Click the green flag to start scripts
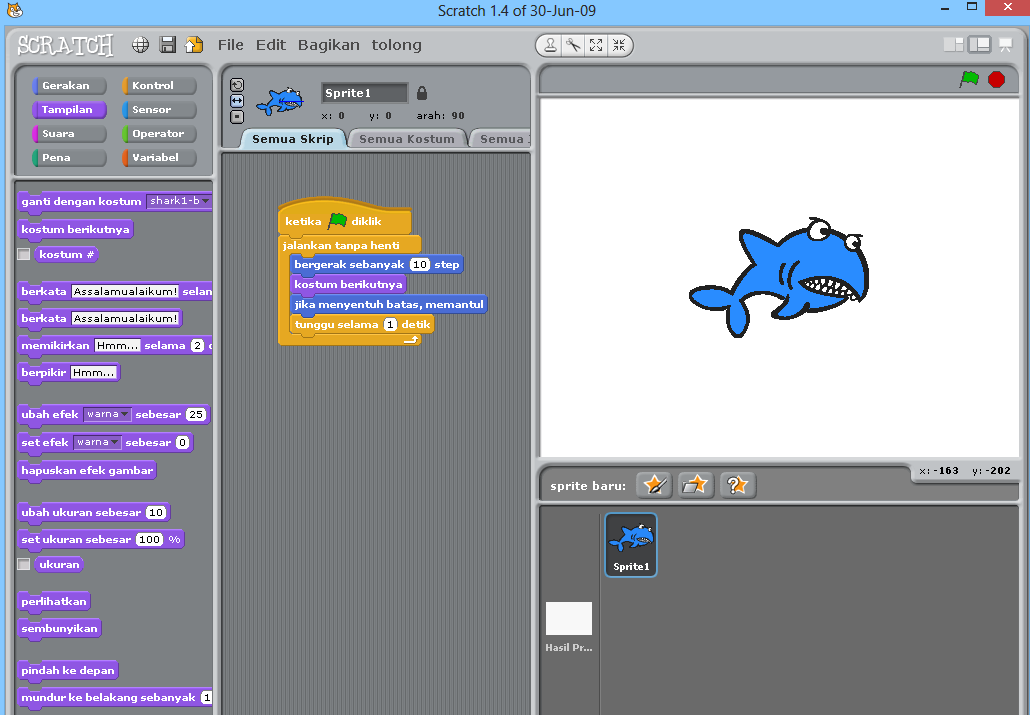Screen dimensions: 1030x715 (x=968, y=77)
